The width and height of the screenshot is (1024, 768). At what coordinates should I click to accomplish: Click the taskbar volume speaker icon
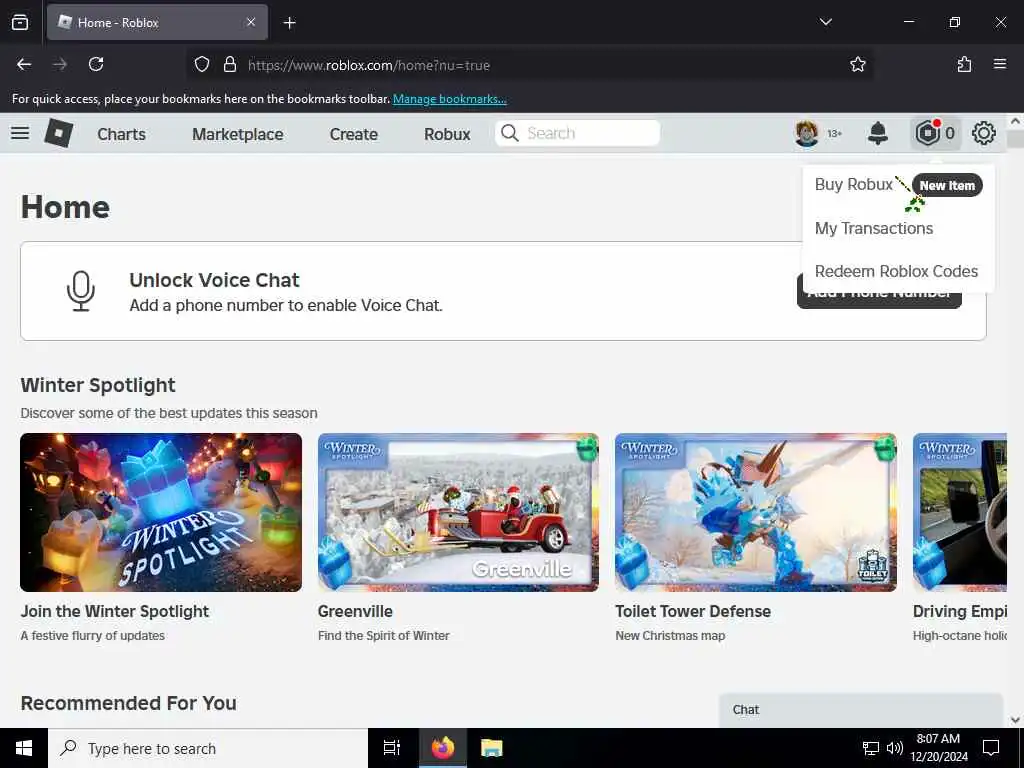point(895,748)
